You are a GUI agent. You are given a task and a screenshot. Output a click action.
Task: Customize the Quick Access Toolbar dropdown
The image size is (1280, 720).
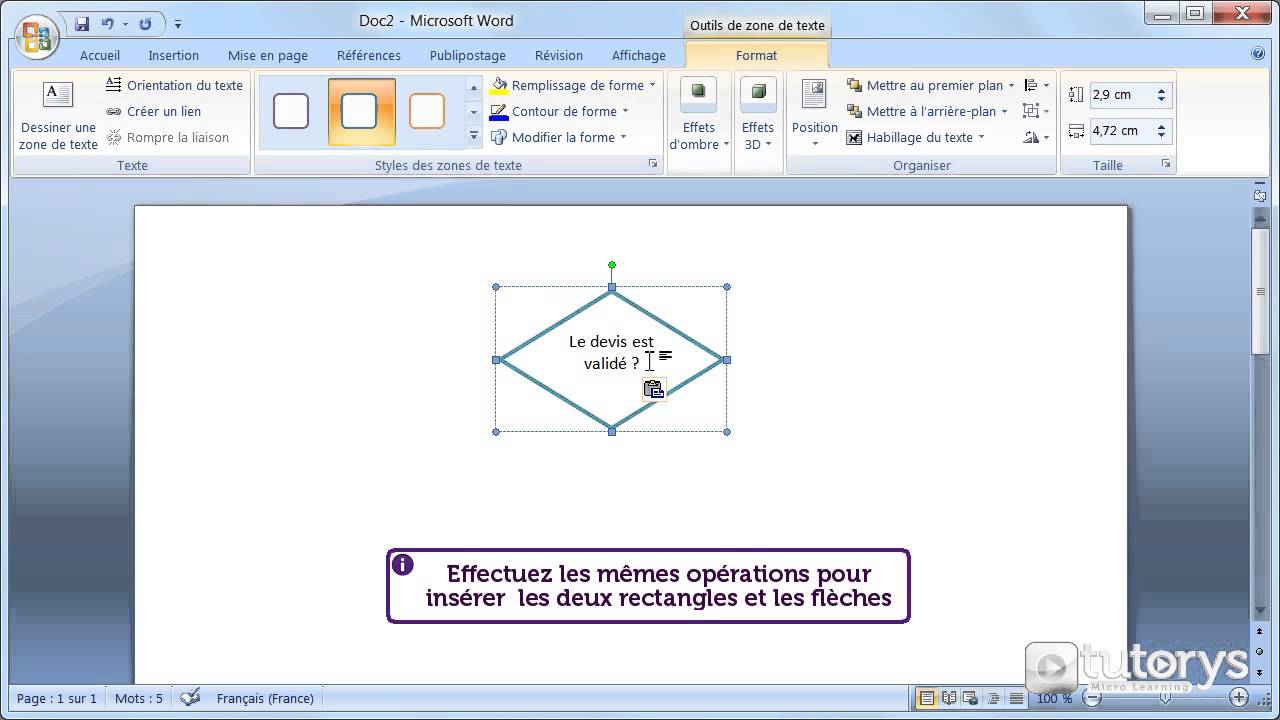tap(178, 24)
